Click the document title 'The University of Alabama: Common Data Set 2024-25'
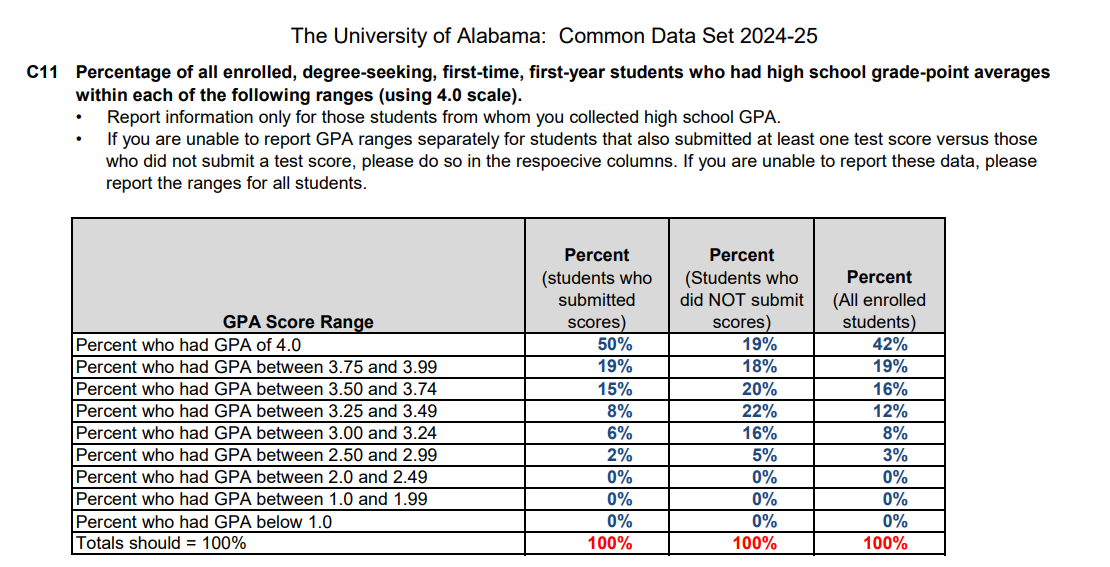 coord(554,36)
